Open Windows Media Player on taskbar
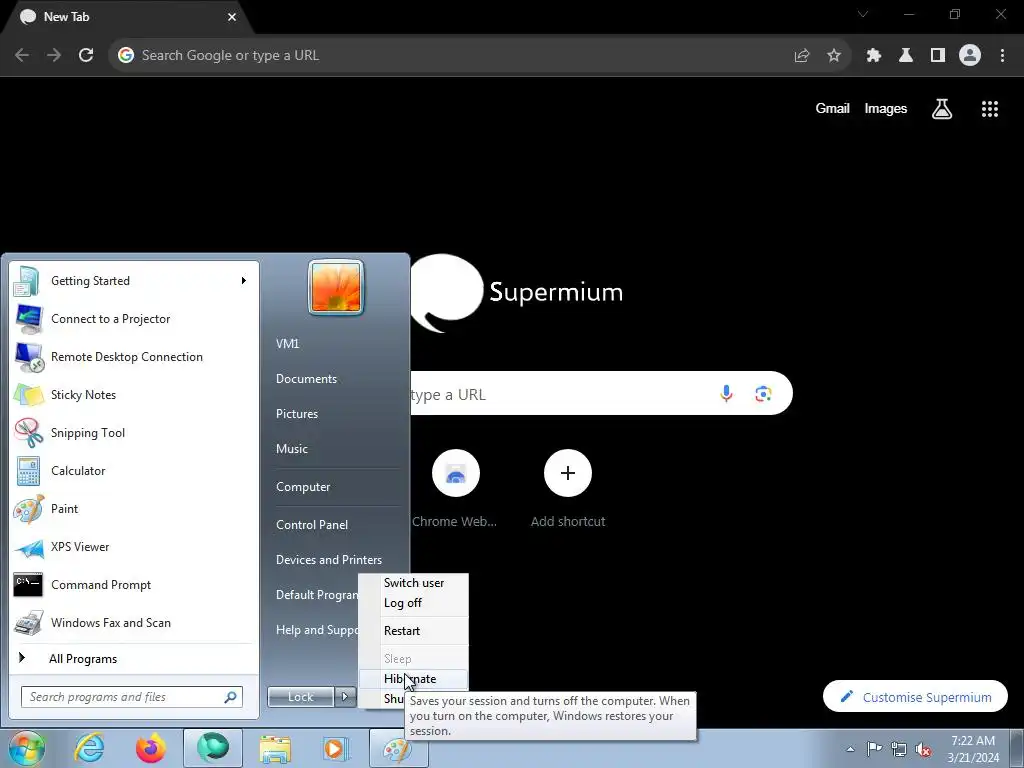The width and height of the screenshot is (1024, 768). 336,748
